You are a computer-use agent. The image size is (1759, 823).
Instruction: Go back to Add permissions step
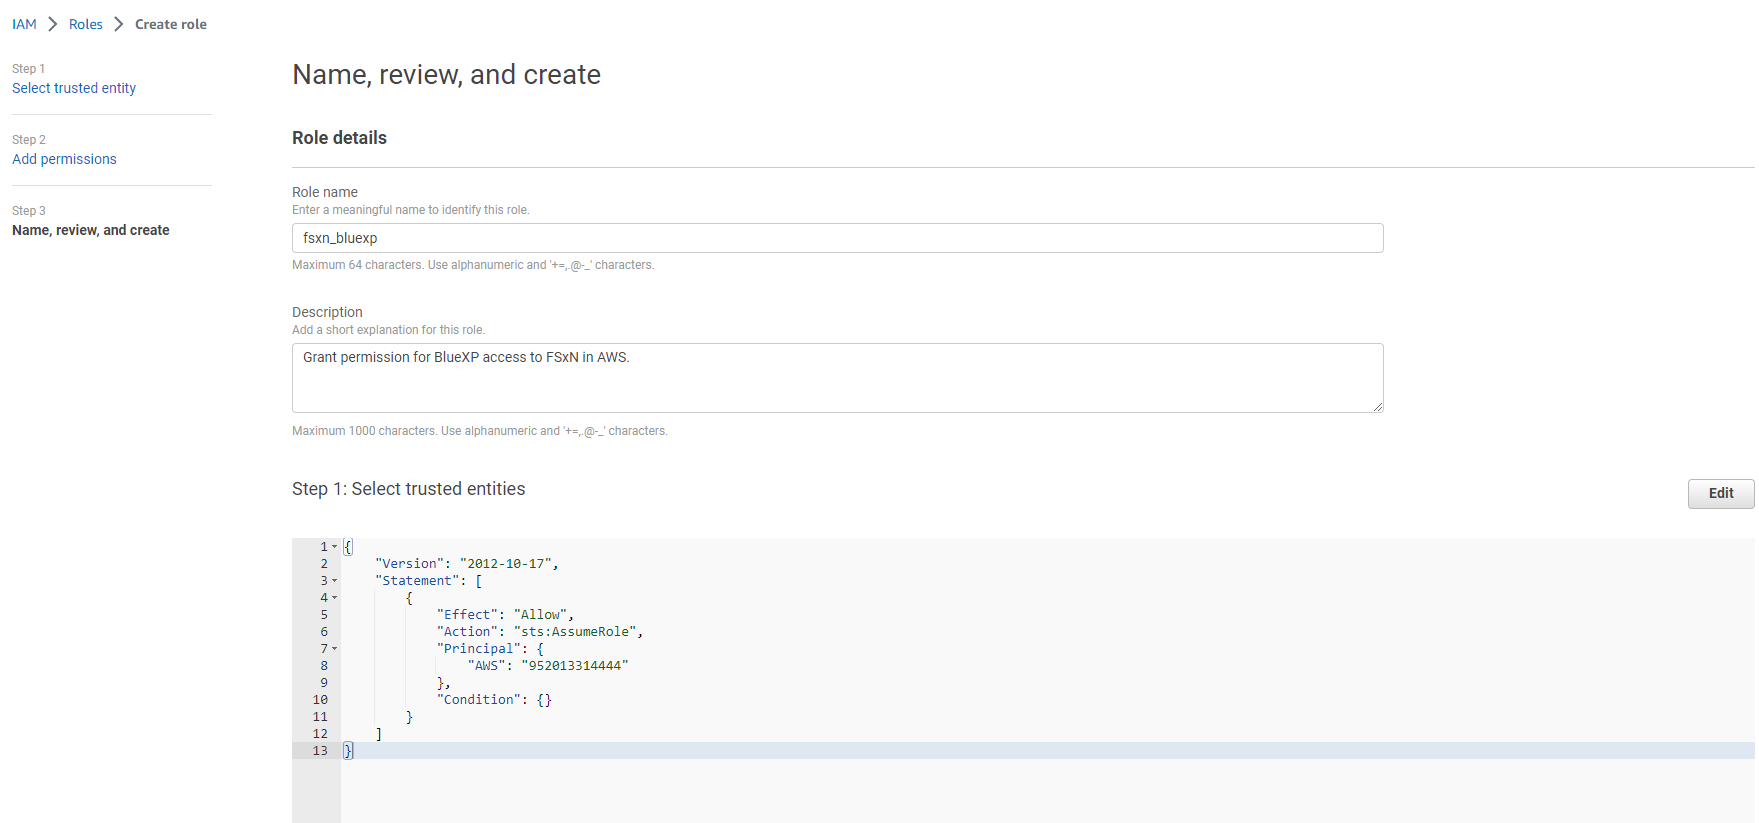coord(64,159)
